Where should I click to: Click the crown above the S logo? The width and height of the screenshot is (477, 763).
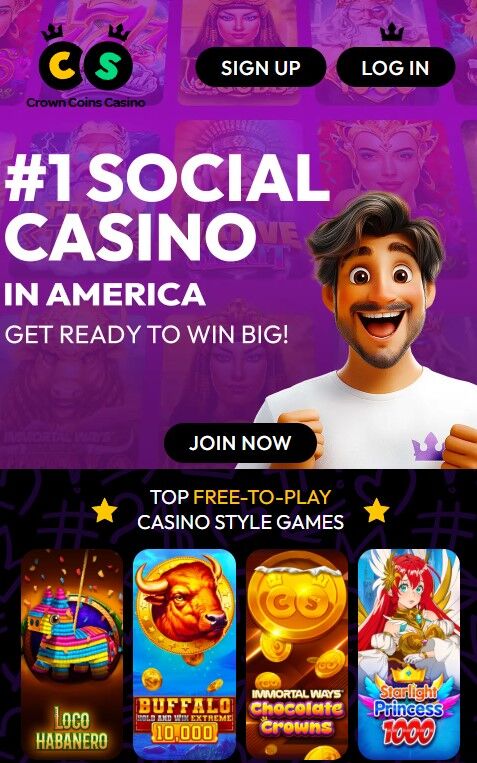click(119, 33)
